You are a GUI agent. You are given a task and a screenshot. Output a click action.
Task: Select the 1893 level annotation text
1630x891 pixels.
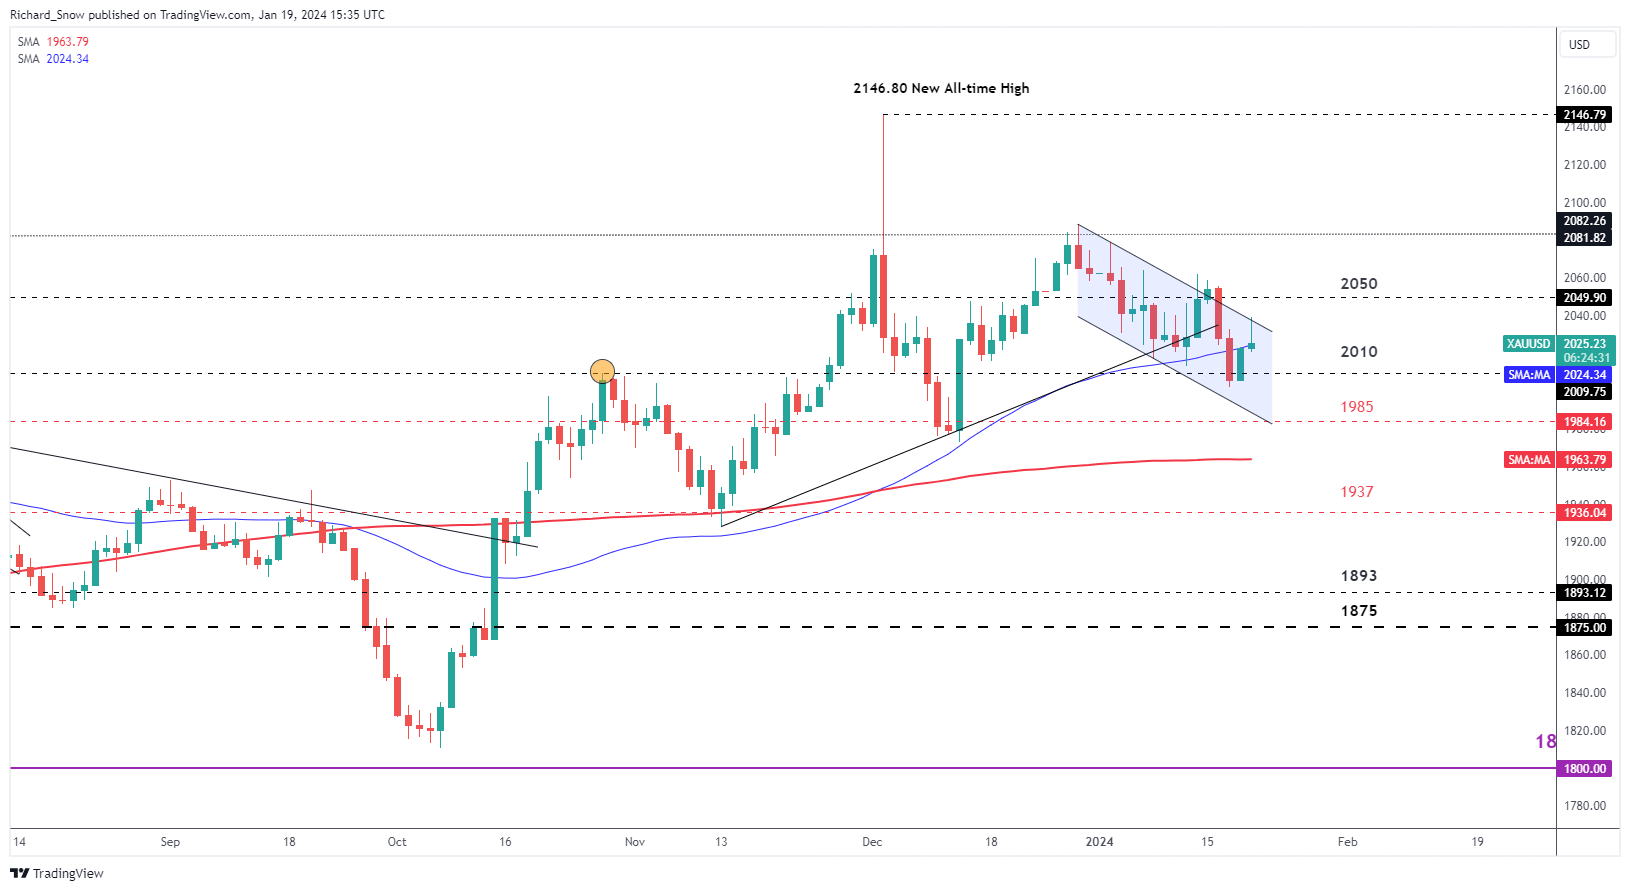(1358, 576)
